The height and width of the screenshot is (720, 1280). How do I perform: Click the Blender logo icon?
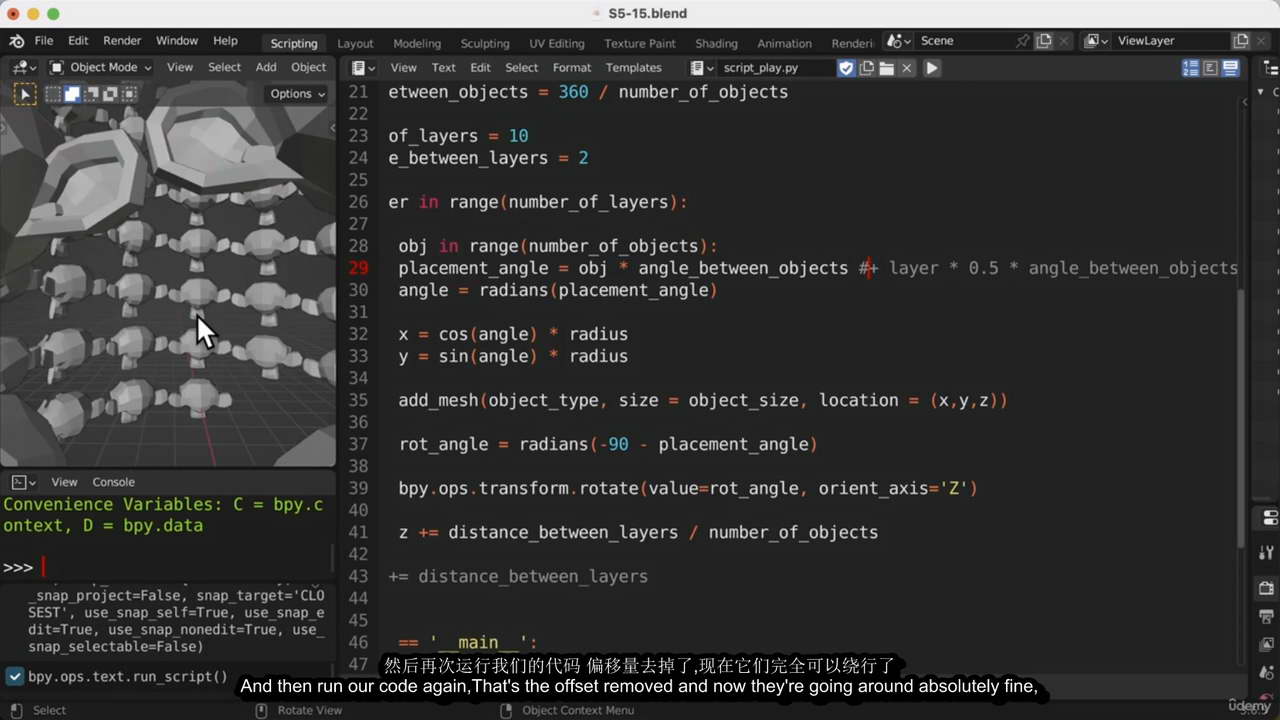pos(17,41)
